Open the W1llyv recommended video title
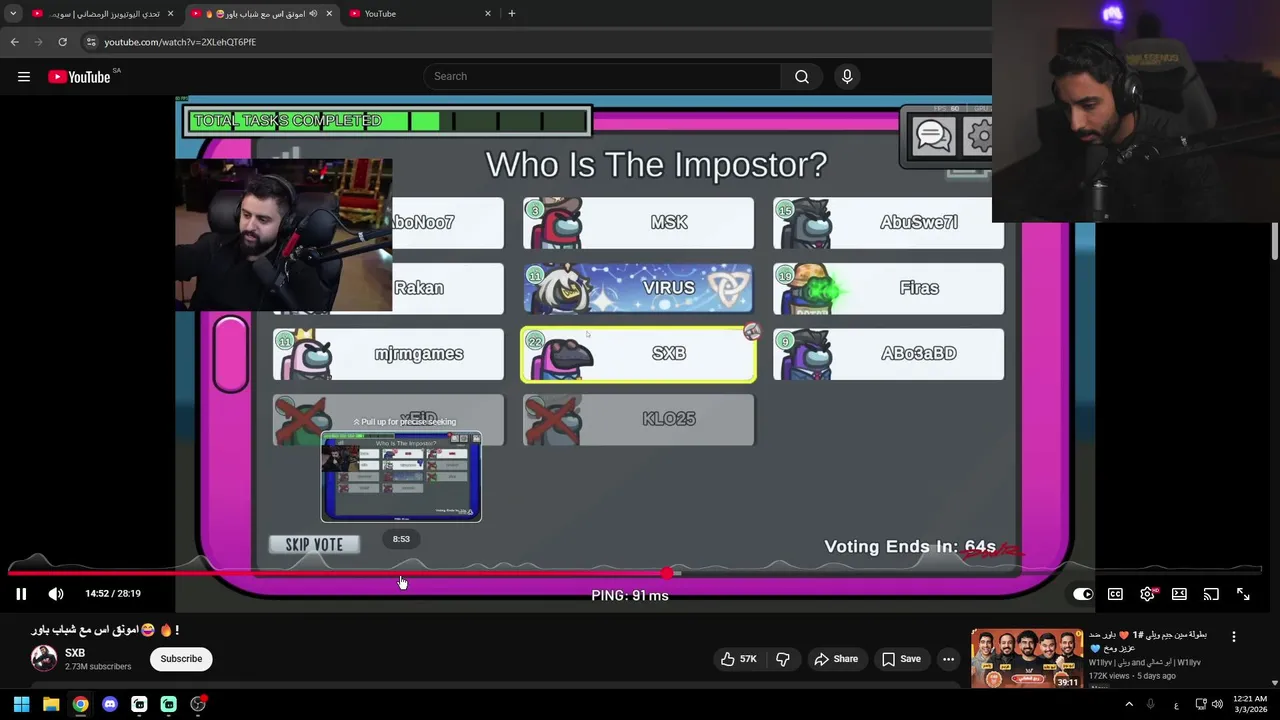The image size is (1280, 720). click(x=1148, y=641)
